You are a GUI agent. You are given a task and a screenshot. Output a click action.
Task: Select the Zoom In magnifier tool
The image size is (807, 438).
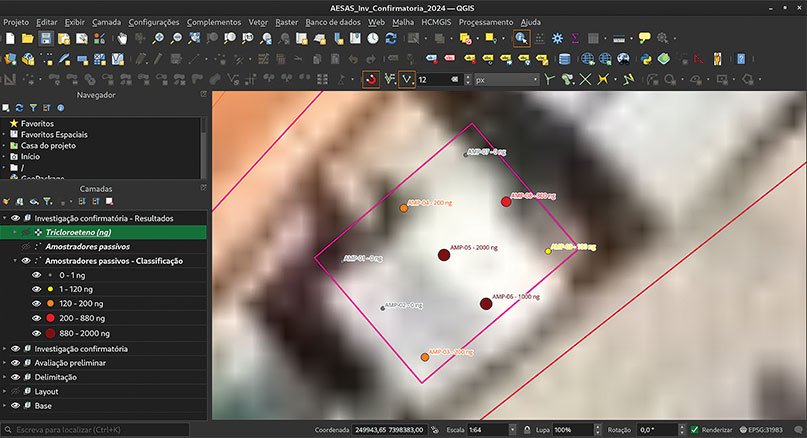click(159, 38)
